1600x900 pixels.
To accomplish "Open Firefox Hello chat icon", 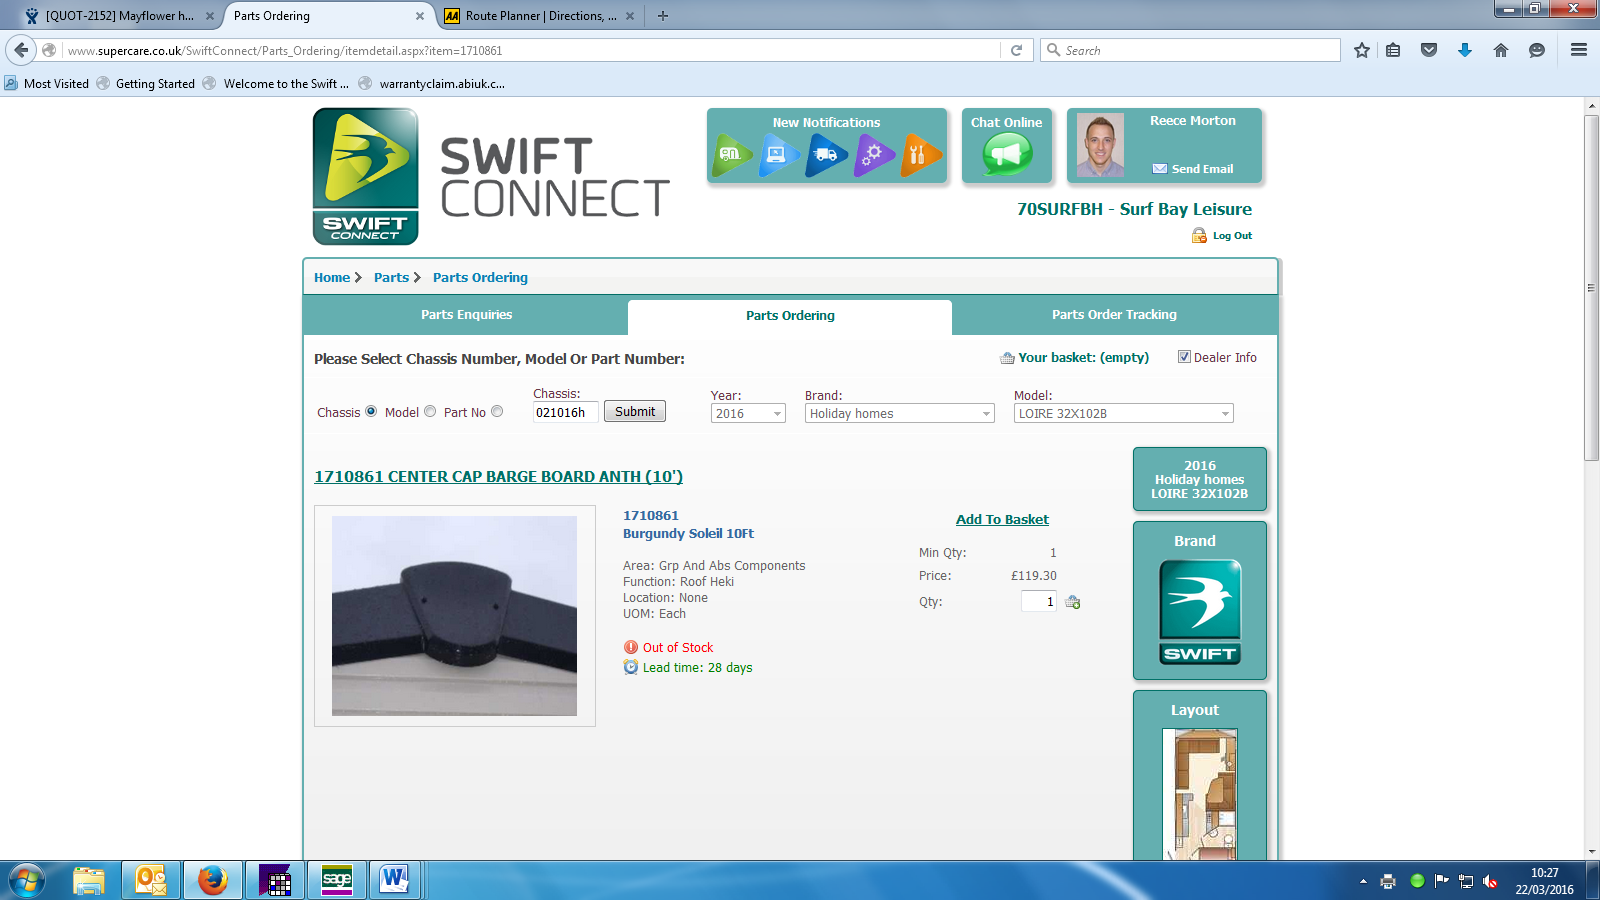I will [1537, 50].
